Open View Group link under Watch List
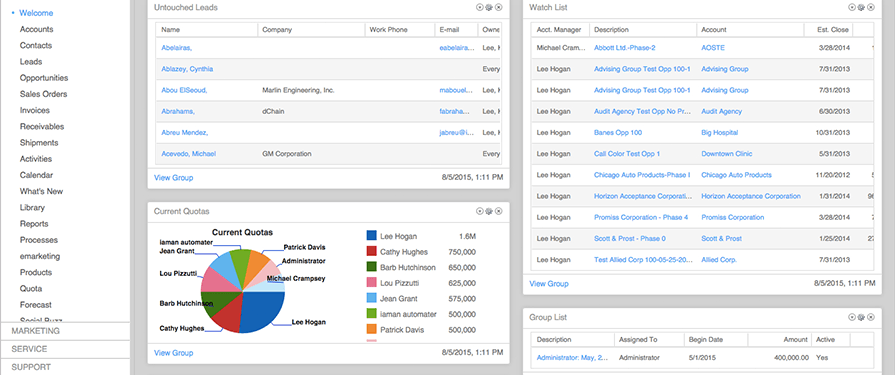This screenshot has width=895, height=375. pos(549,284)
